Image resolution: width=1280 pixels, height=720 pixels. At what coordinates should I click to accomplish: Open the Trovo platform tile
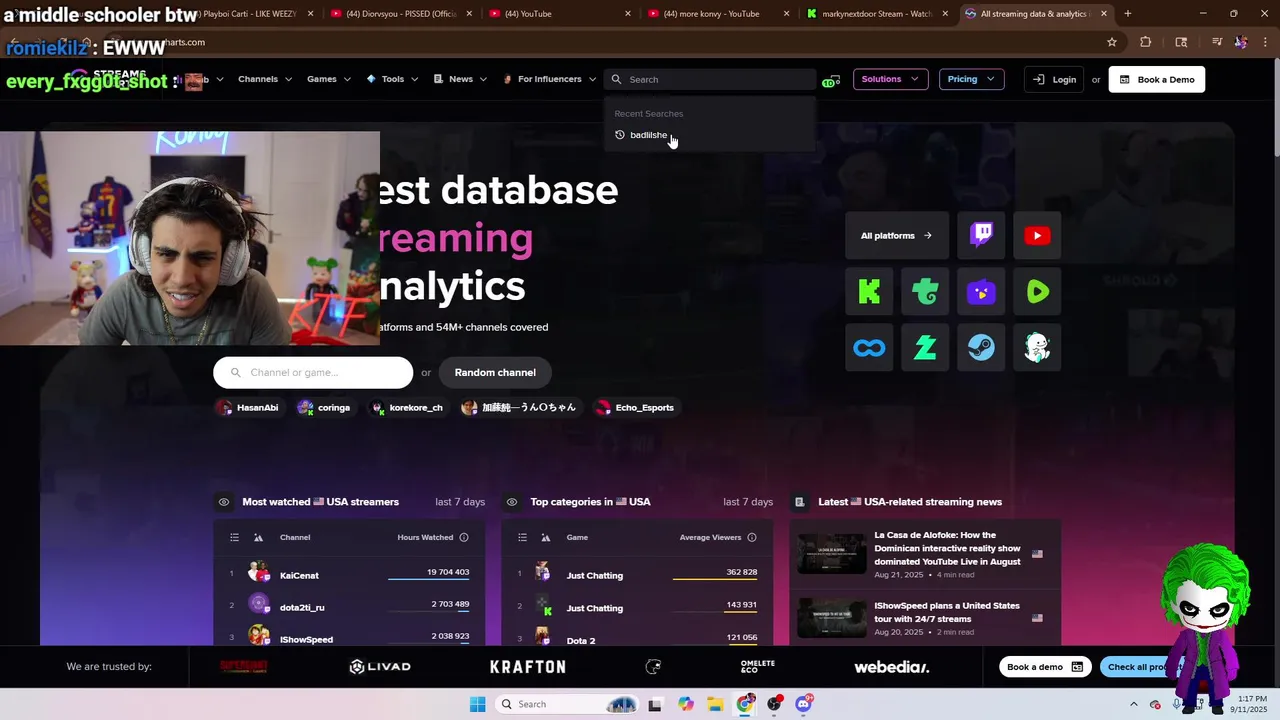pos(925,292)
